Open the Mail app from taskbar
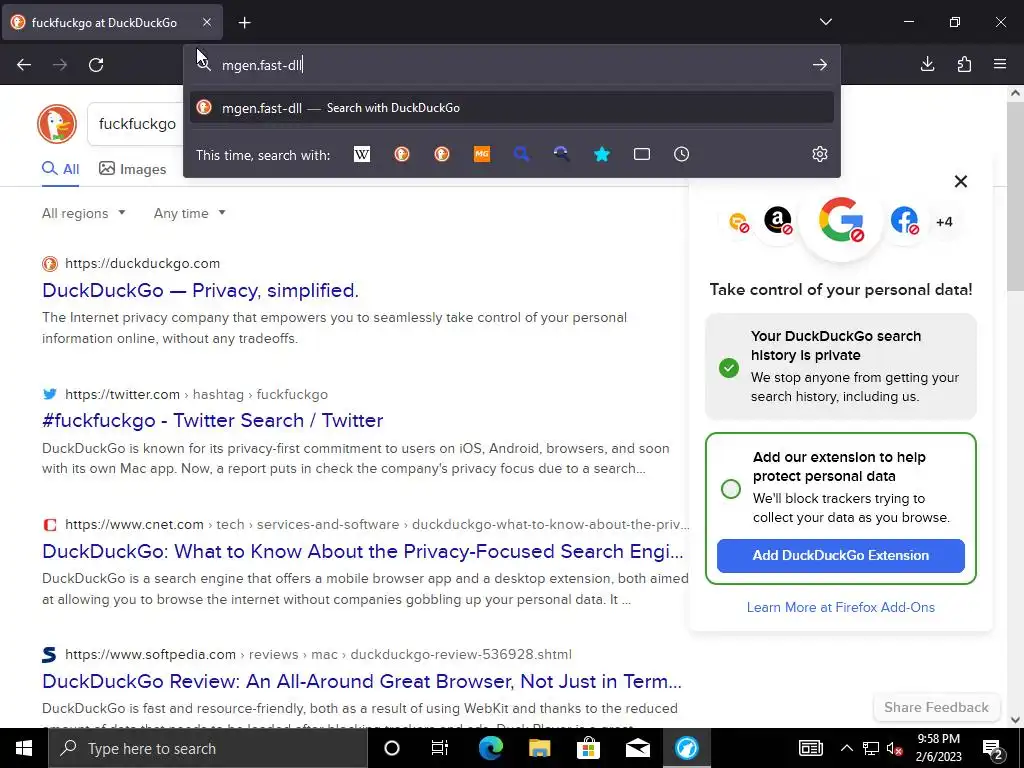 coord(637,748)
